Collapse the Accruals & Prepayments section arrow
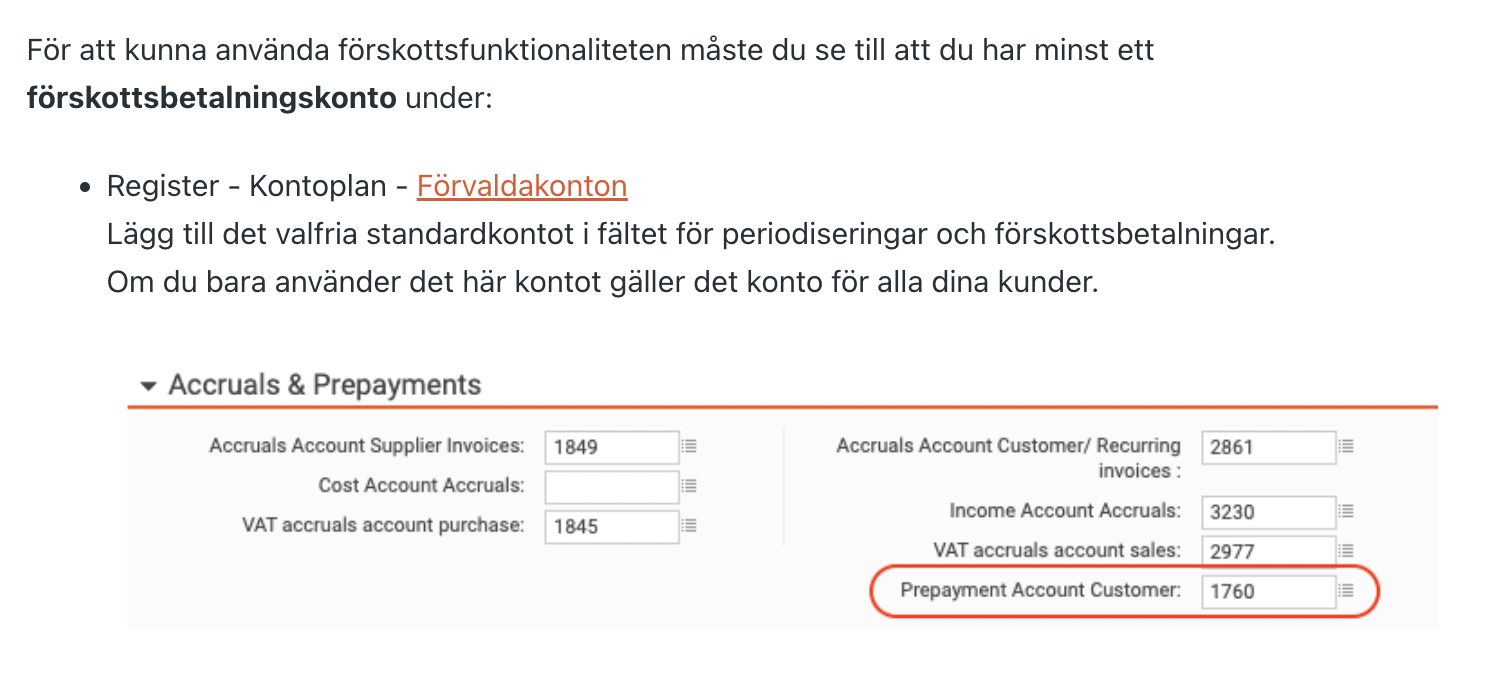 (x=149, y=386)
